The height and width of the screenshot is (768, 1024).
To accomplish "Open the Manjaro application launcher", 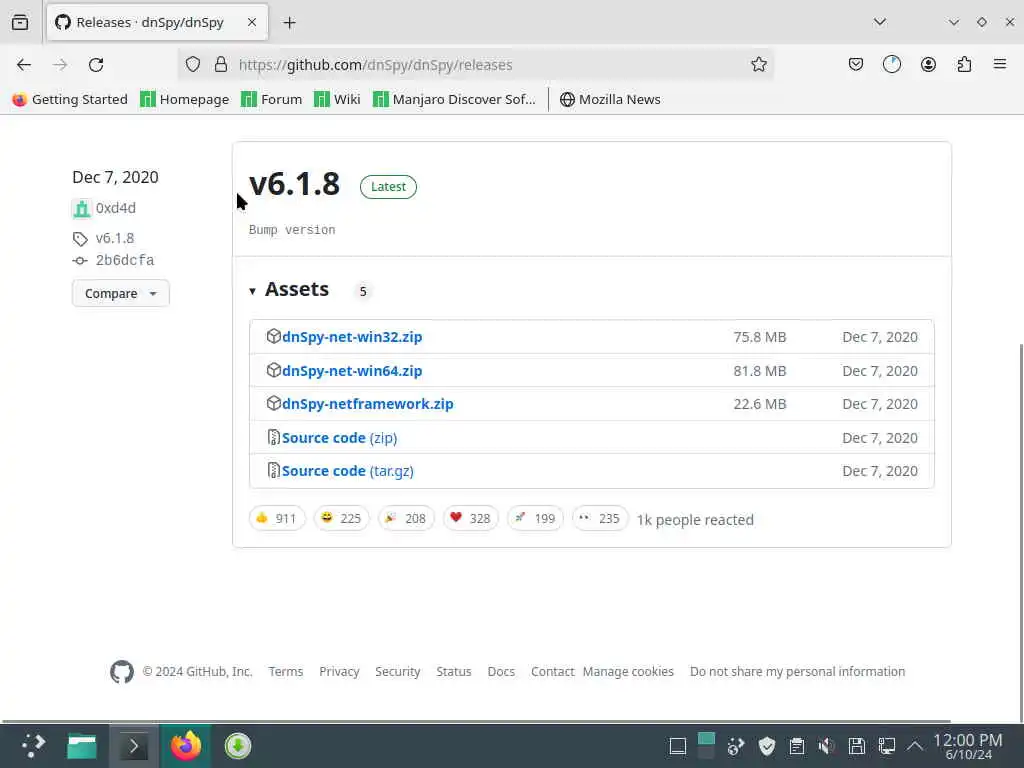I will tap(33, 745).
